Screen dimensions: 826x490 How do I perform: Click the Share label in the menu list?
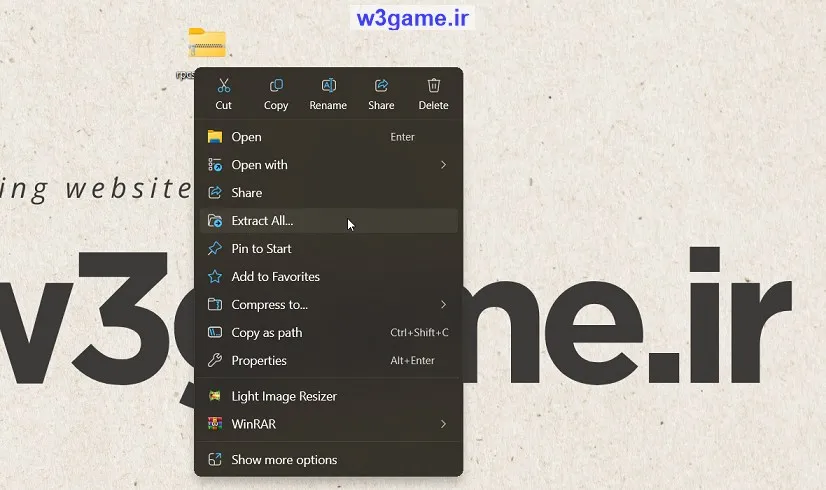click(x=247, y=193)
